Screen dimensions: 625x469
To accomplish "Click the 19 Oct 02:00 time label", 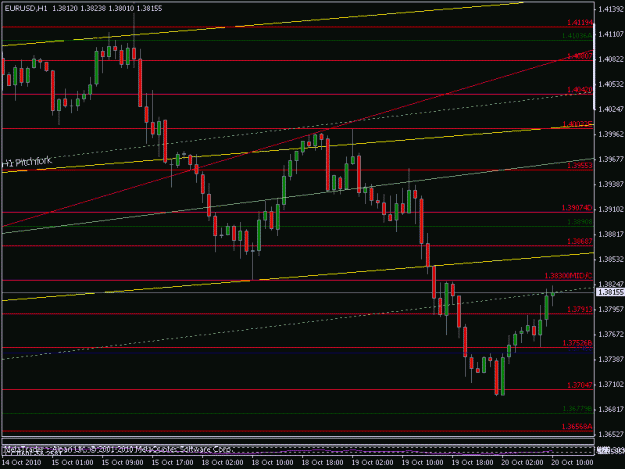I will click(372, 462).
